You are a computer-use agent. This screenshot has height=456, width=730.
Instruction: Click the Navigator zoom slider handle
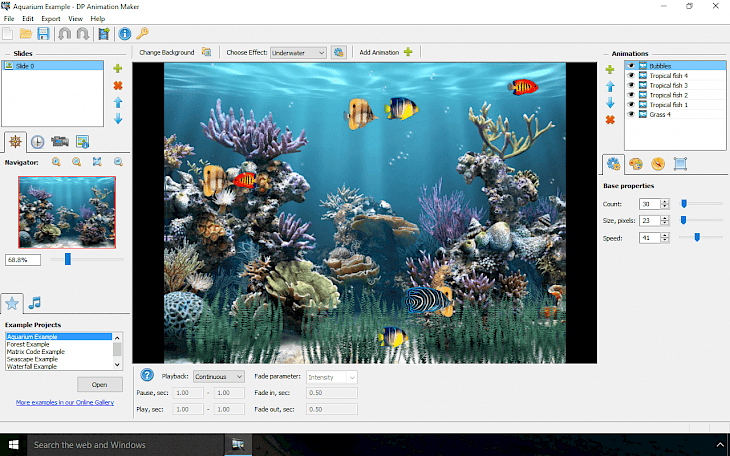pos(68,259)
